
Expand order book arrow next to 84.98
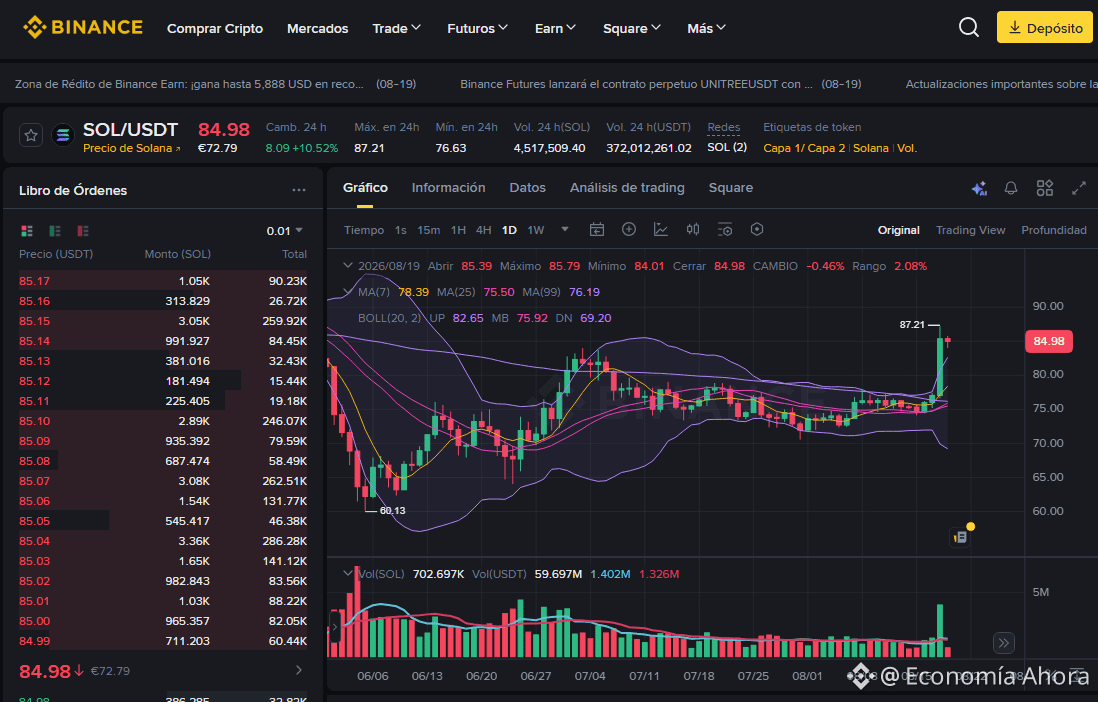coord(299,670)
